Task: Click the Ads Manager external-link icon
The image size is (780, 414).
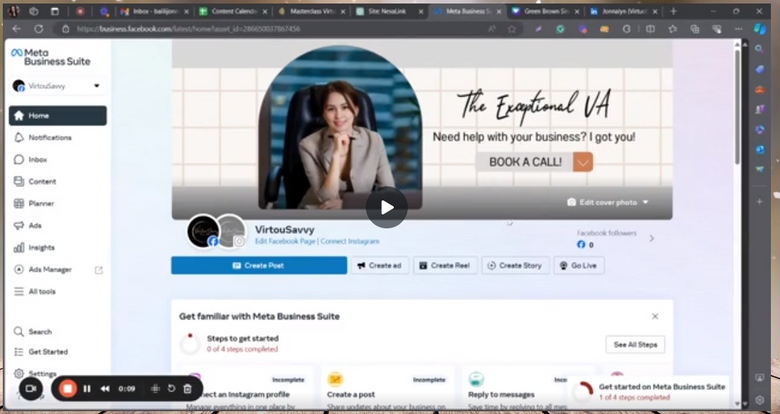Action: [x=98, y=270]
